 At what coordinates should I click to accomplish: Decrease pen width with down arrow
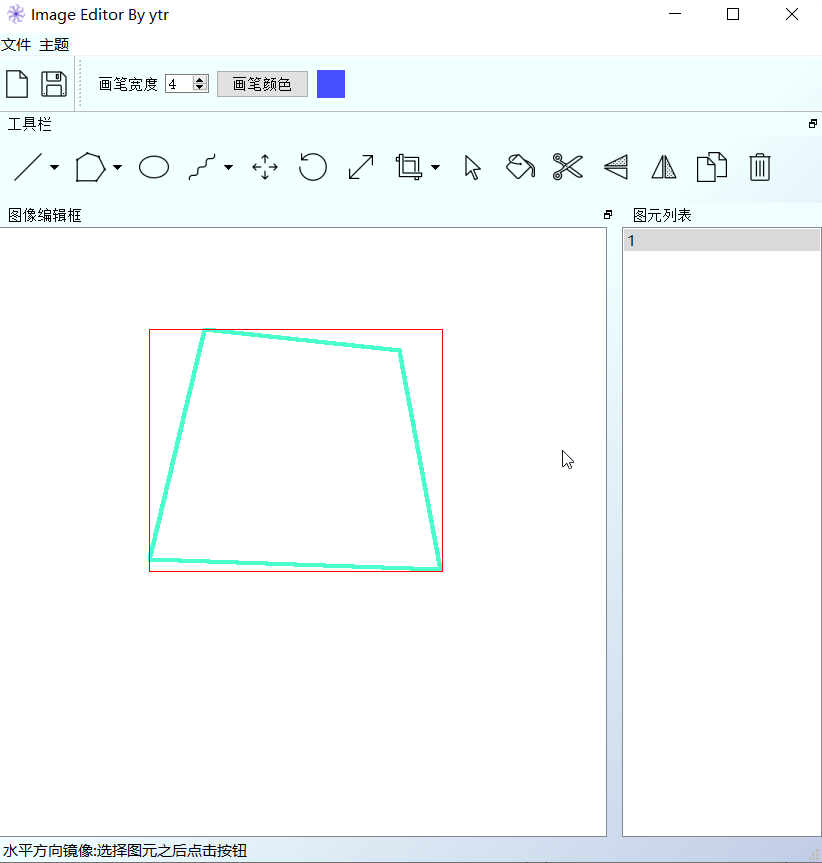[200, 88]
